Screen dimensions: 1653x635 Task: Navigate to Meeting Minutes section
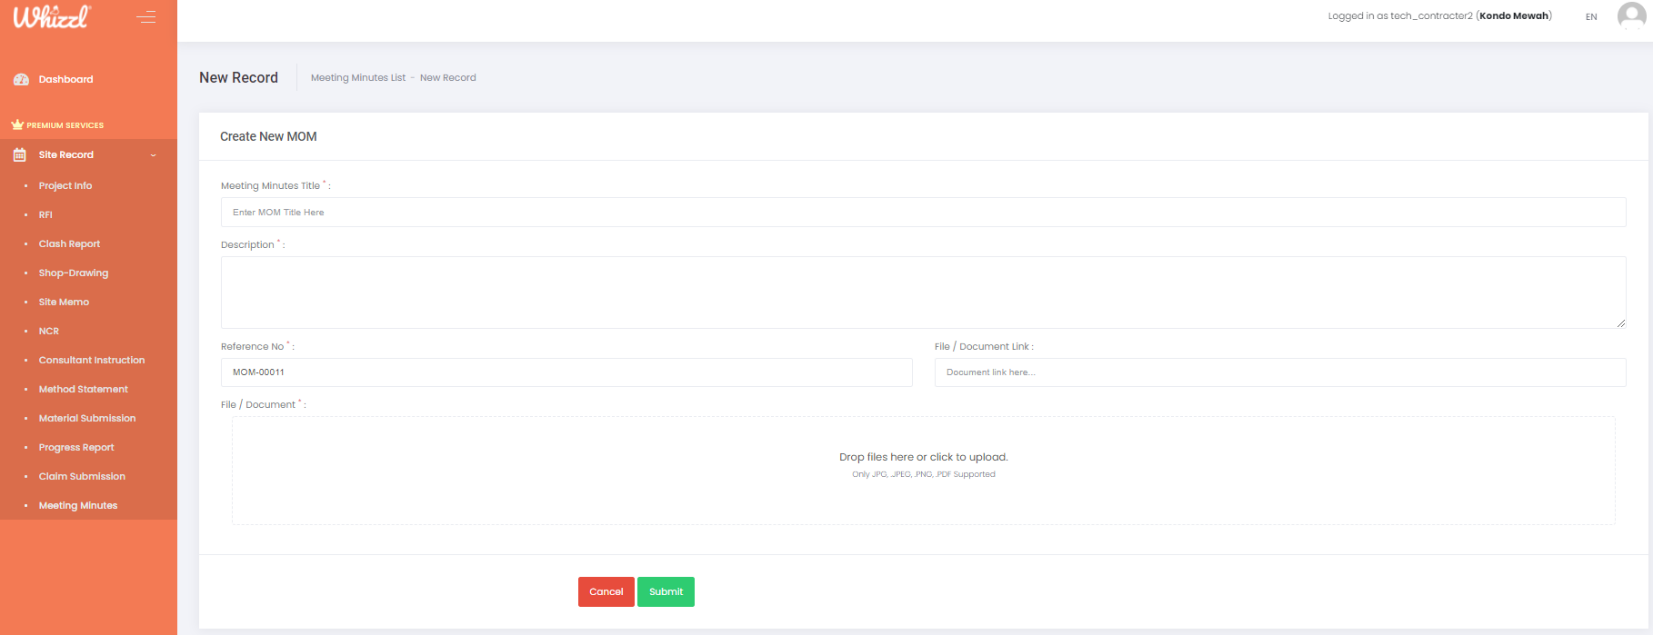78,506
